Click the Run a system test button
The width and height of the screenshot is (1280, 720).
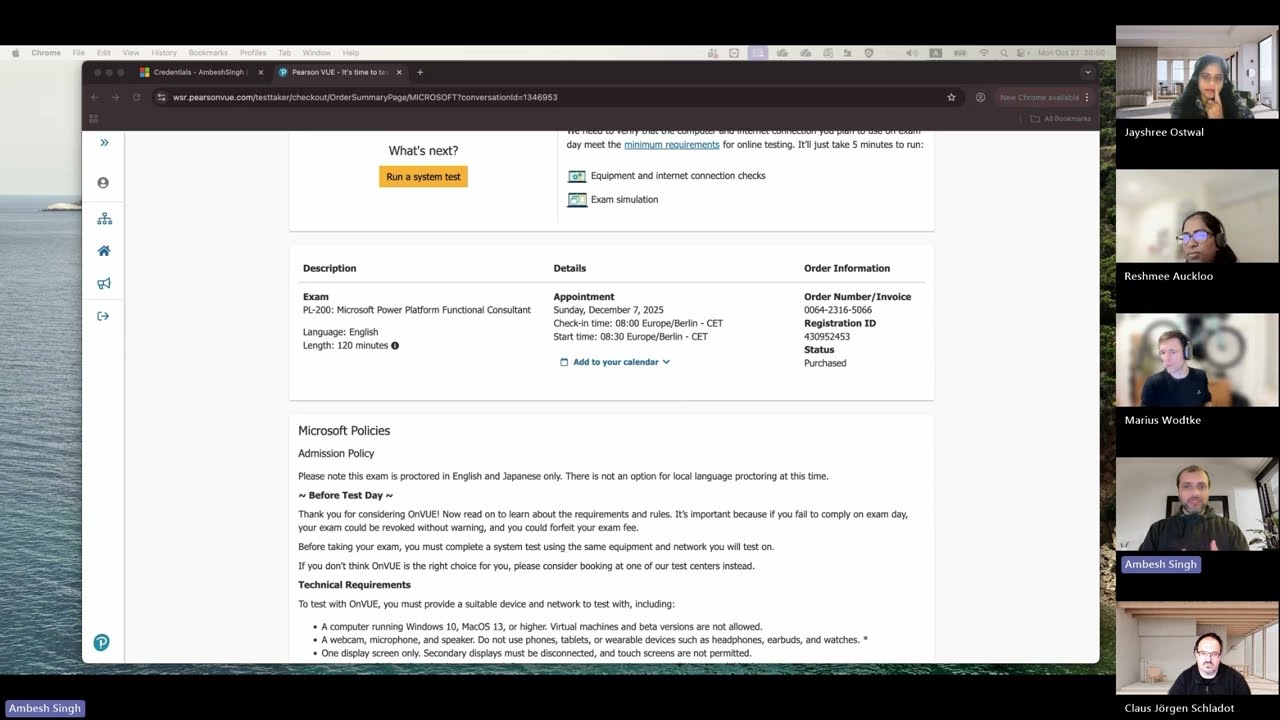(423, 177)
